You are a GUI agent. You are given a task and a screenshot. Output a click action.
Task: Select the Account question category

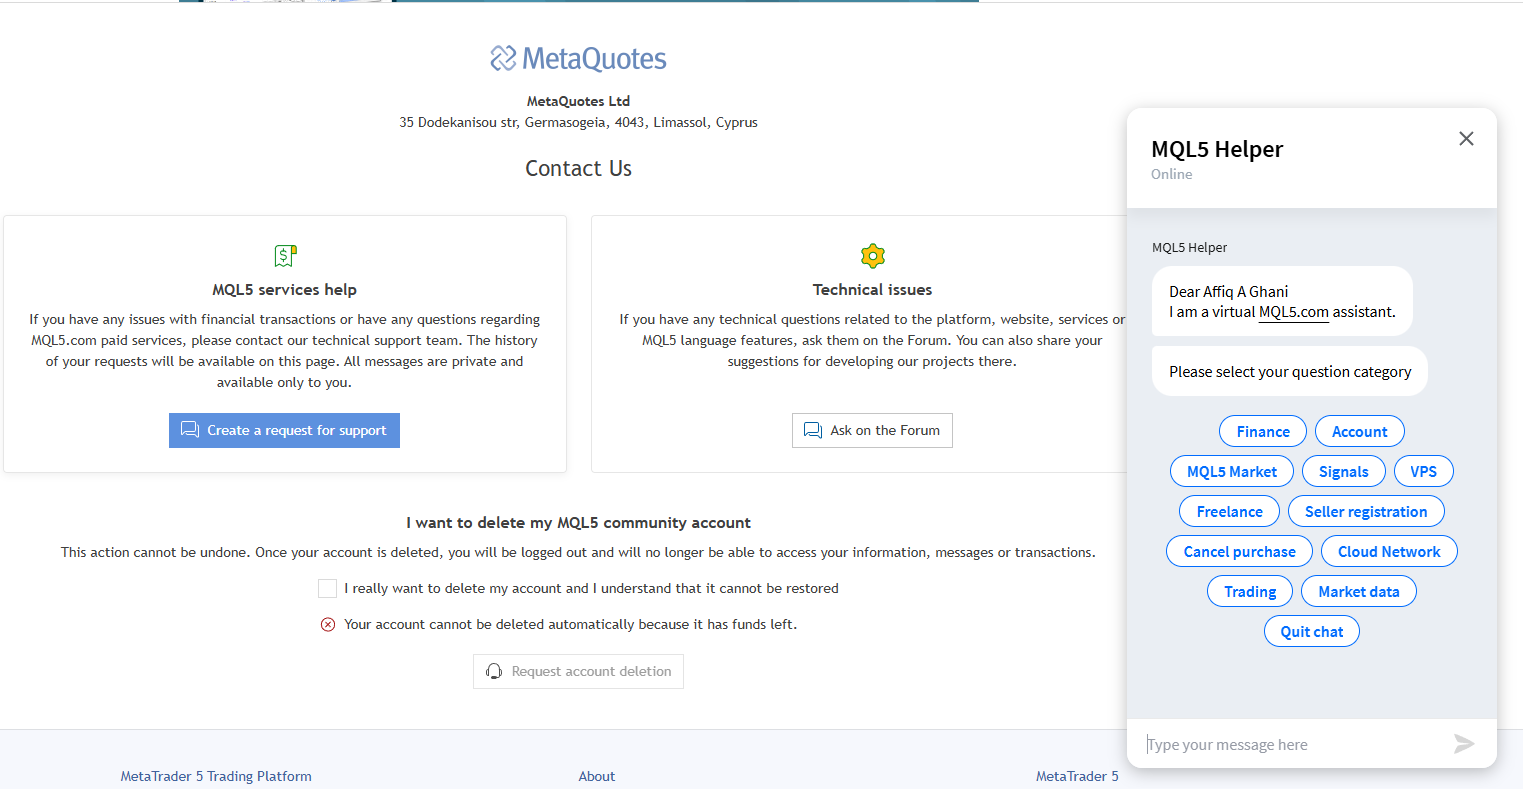click(x=1360, y=431)
